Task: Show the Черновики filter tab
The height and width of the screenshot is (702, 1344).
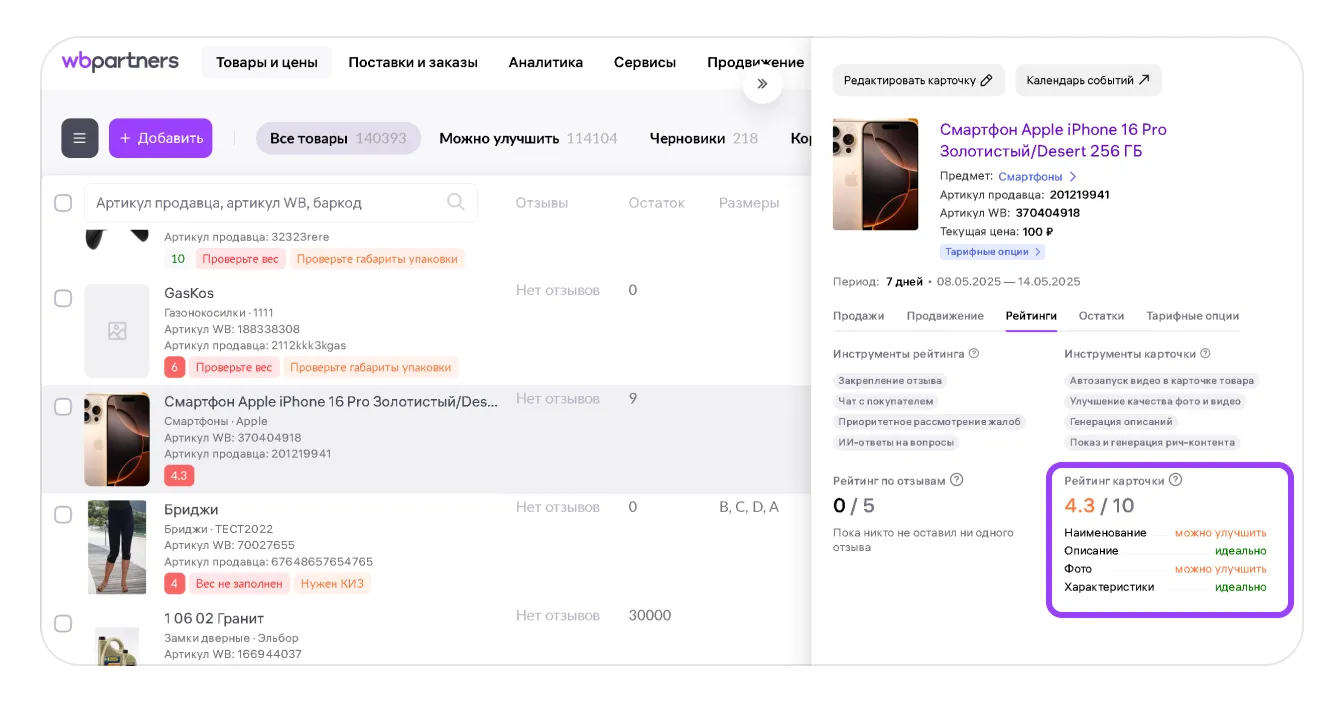Action: click(703, 138)
